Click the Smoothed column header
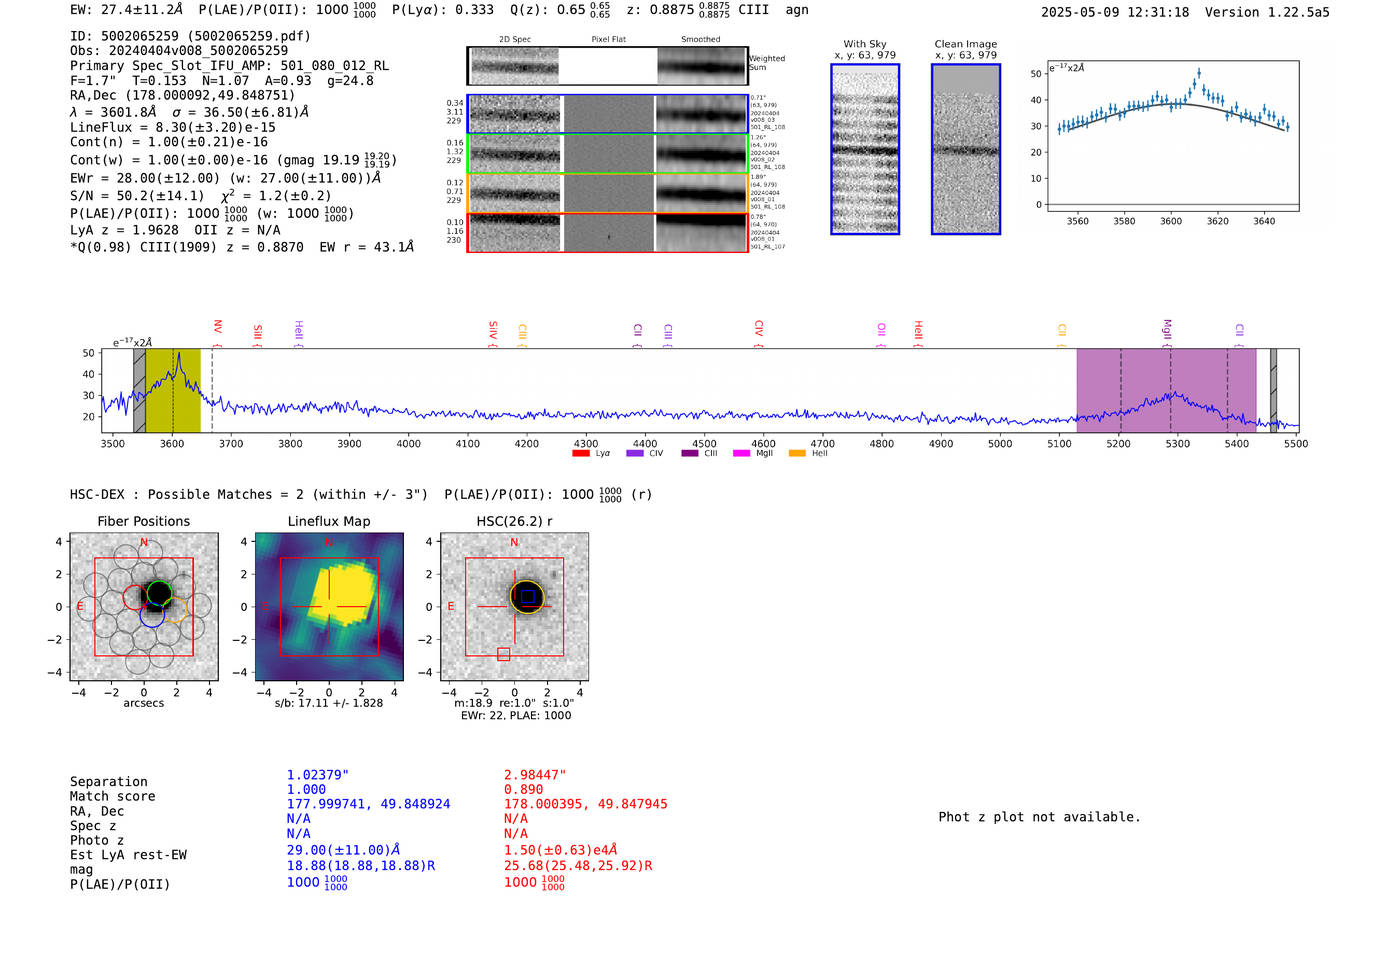The height and width of the screenshot is (953, 1400). coord(700,39)
